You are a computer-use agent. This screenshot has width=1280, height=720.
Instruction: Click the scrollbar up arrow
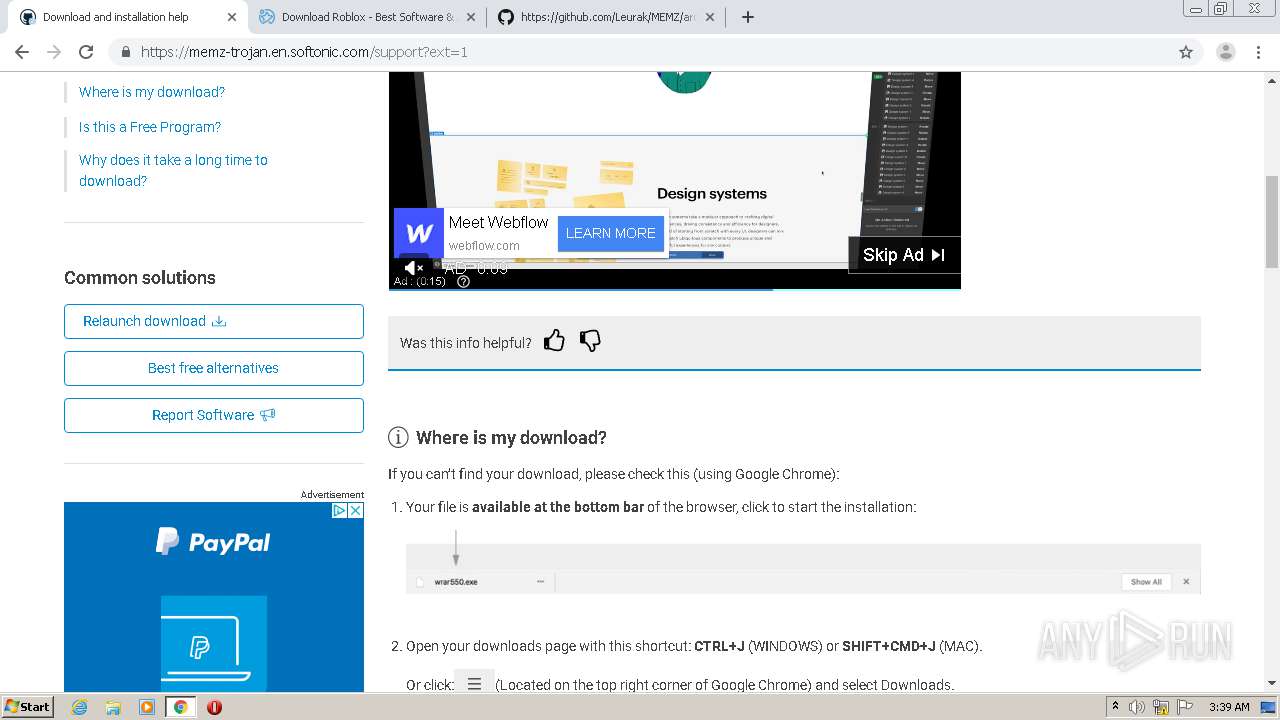(1272, 79)
